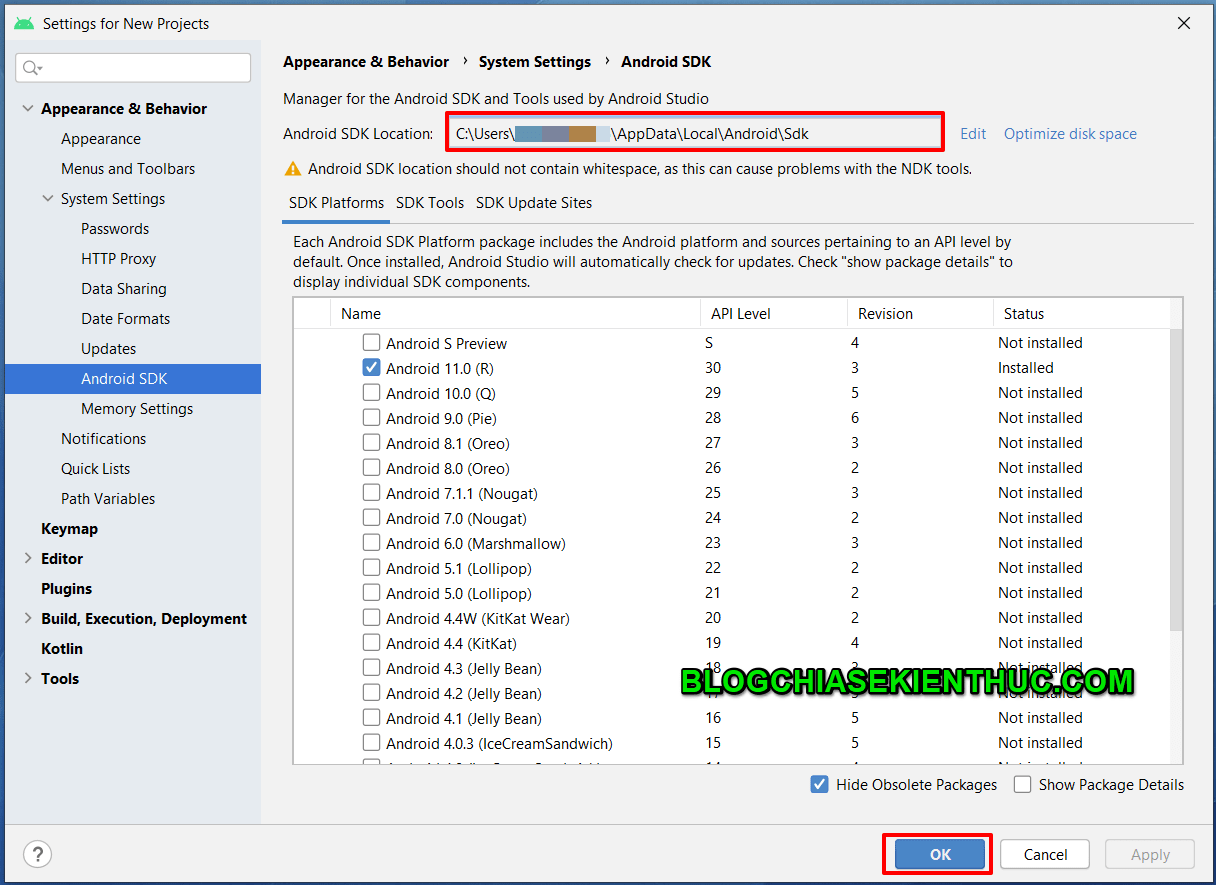
Task: Open Passwords settings page
Action: [115, 229]
